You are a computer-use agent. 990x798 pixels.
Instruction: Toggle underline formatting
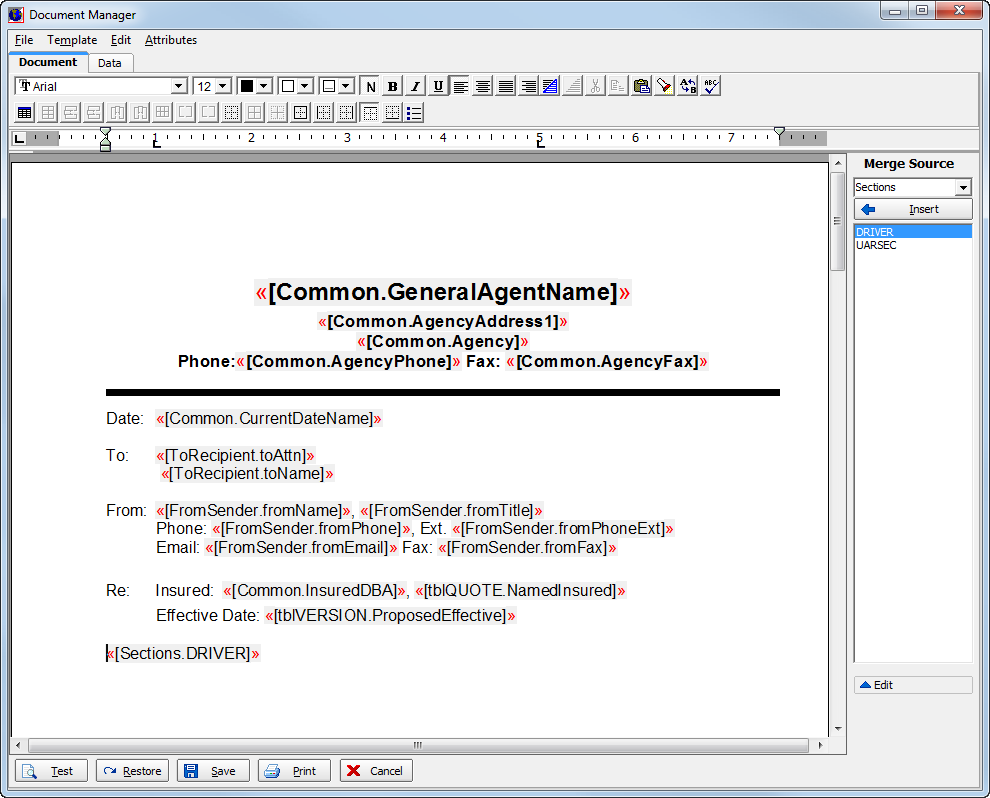438,86
